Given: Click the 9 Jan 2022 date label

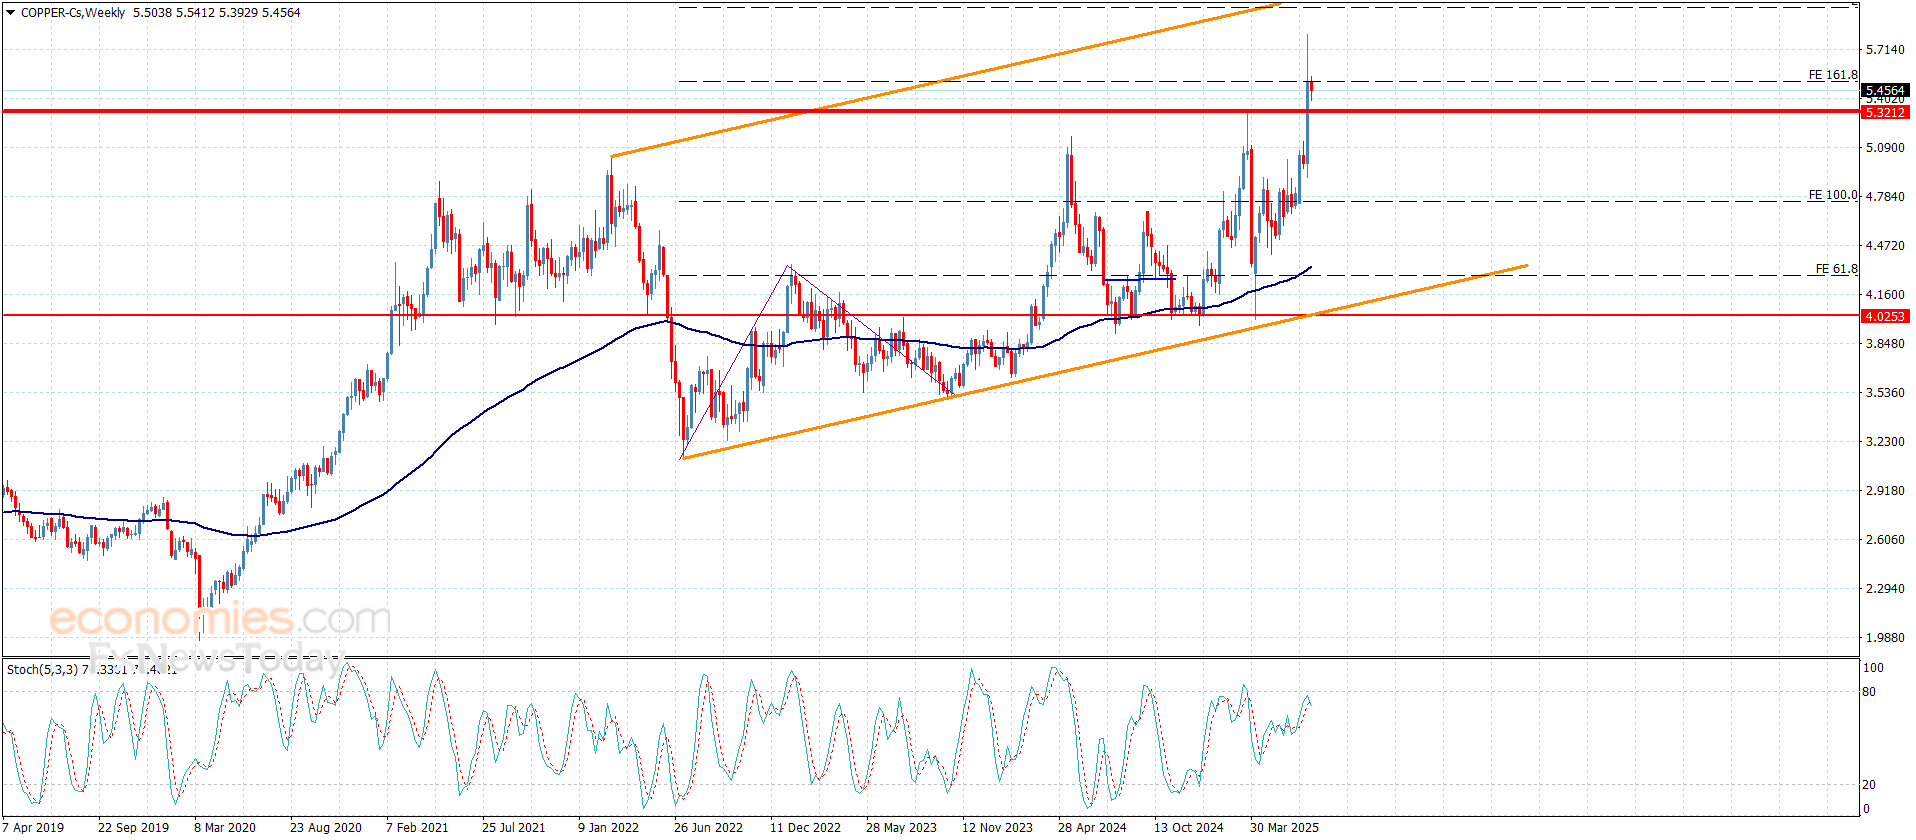Looking at the screenshot, I should coord(608,827).
